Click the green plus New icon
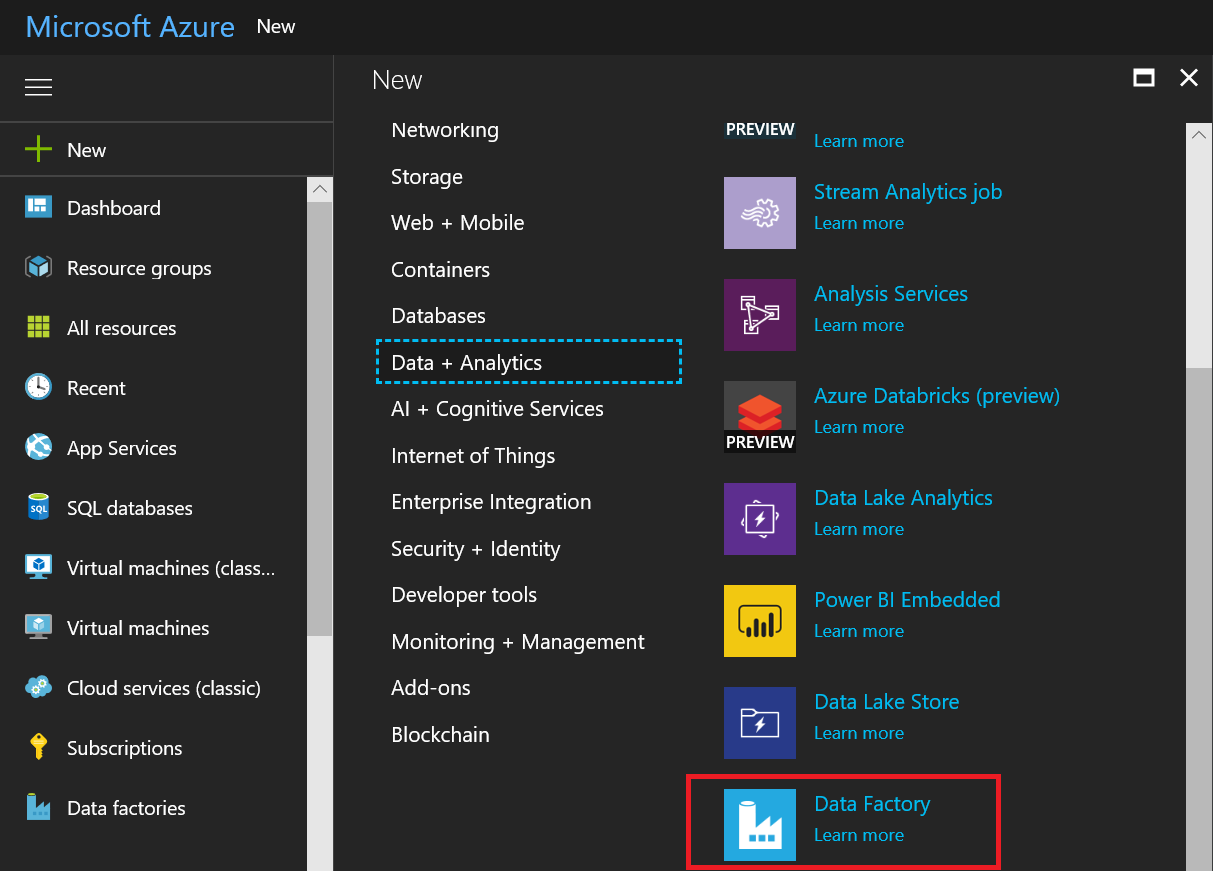1213x871 pixels. pyautogui.click(x=38, y=150)
